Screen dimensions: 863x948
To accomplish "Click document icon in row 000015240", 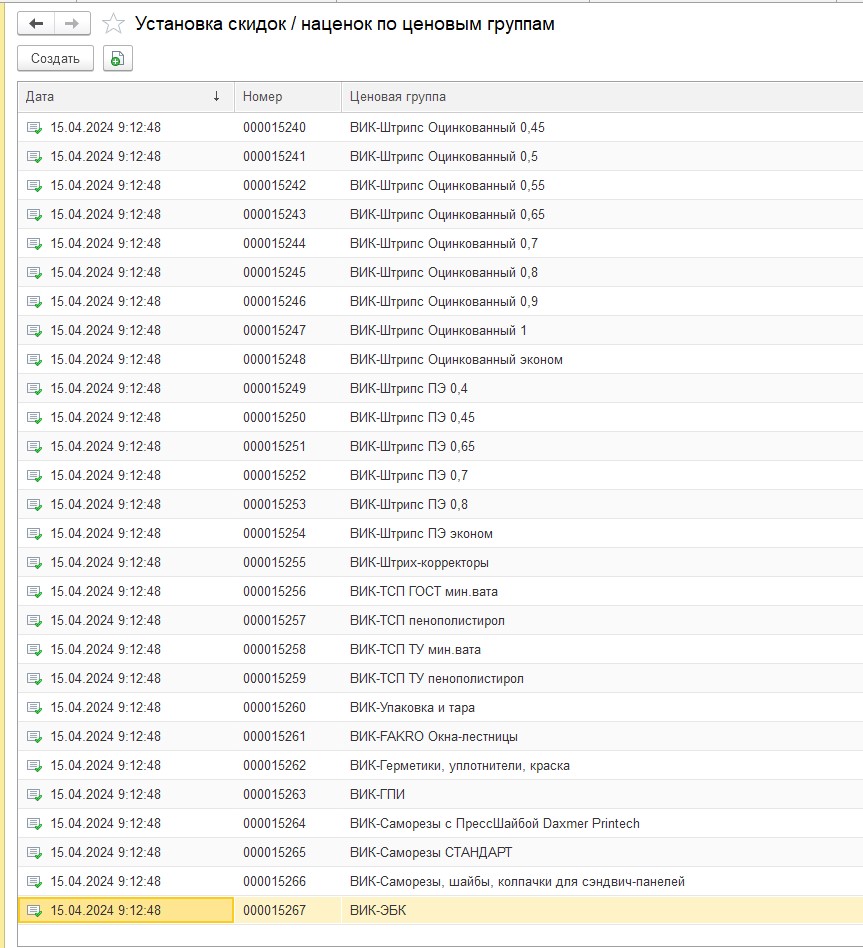I will pos(35,128).
